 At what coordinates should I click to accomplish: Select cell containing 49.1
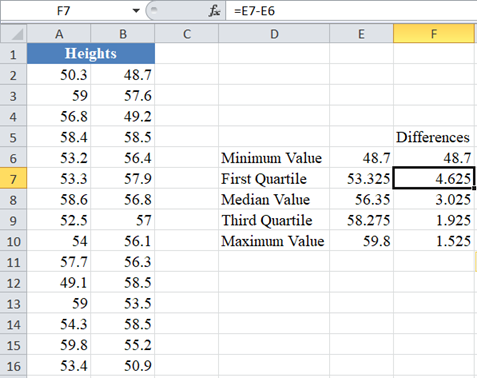tap(59, 282)
